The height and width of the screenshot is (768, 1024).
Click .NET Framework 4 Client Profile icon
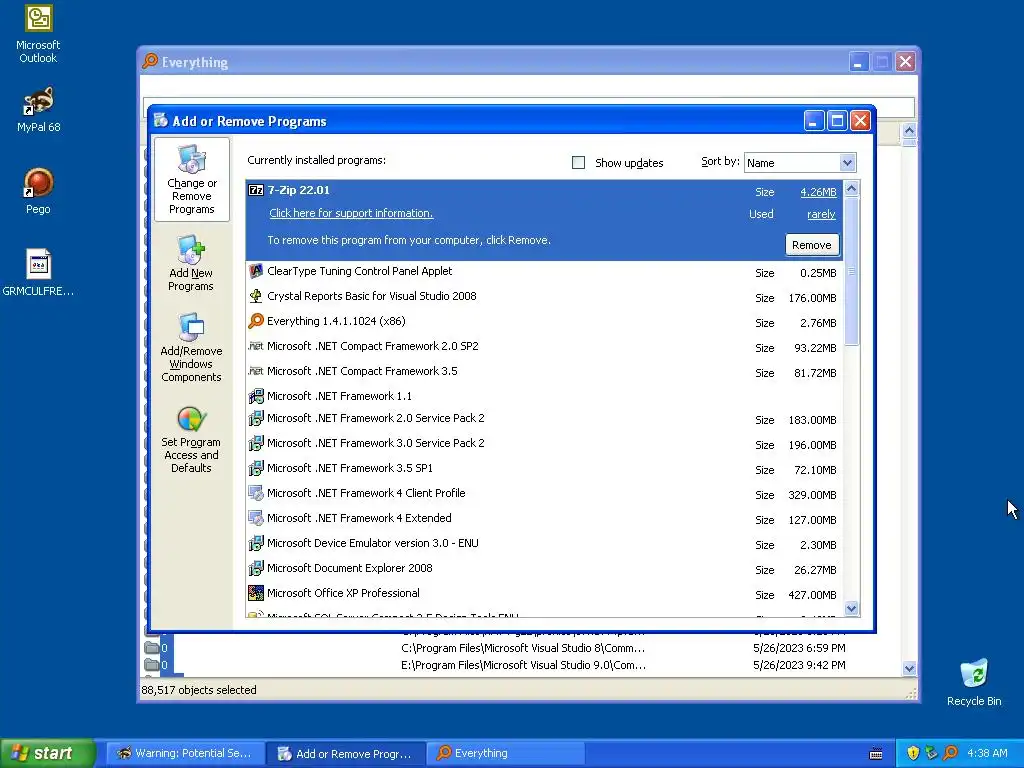256,493
